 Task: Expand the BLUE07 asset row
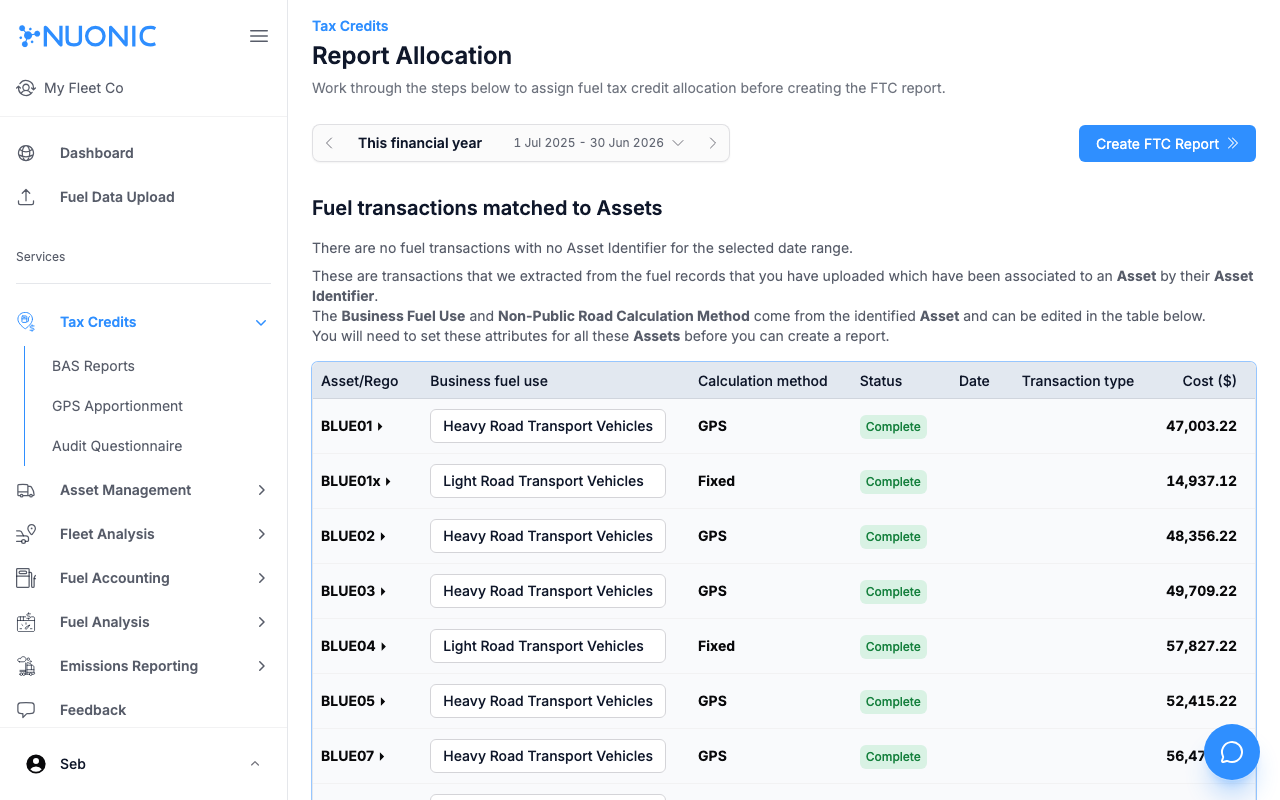click(x=383, y=757)
